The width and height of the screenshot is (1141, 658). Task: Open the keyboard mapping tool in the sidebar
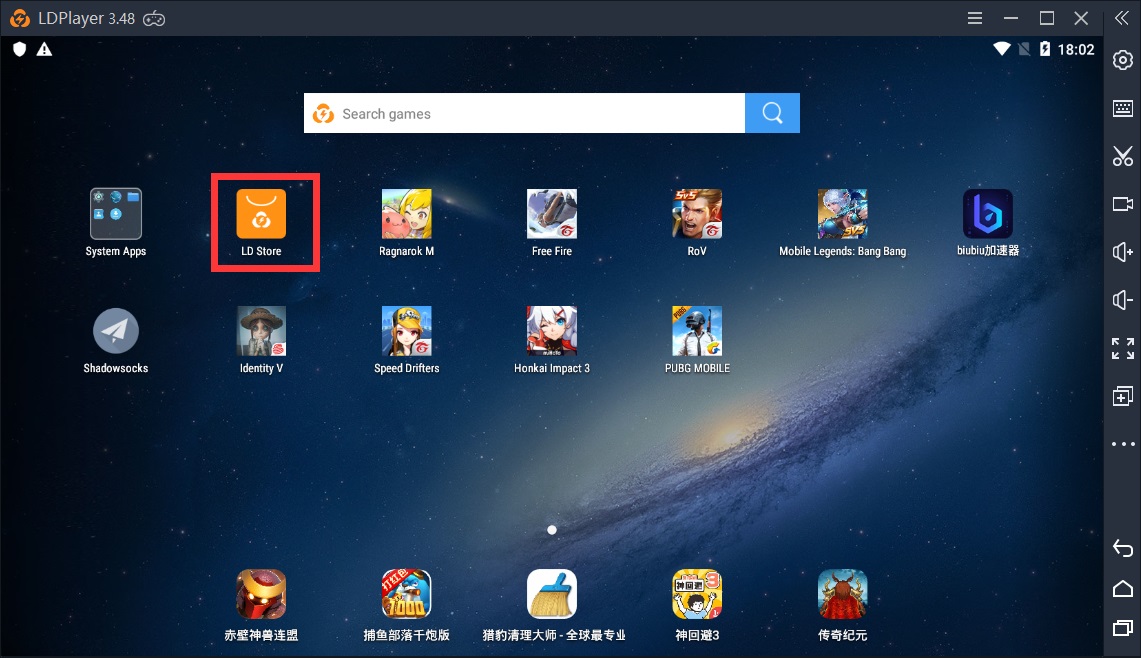click(1123, 108)
